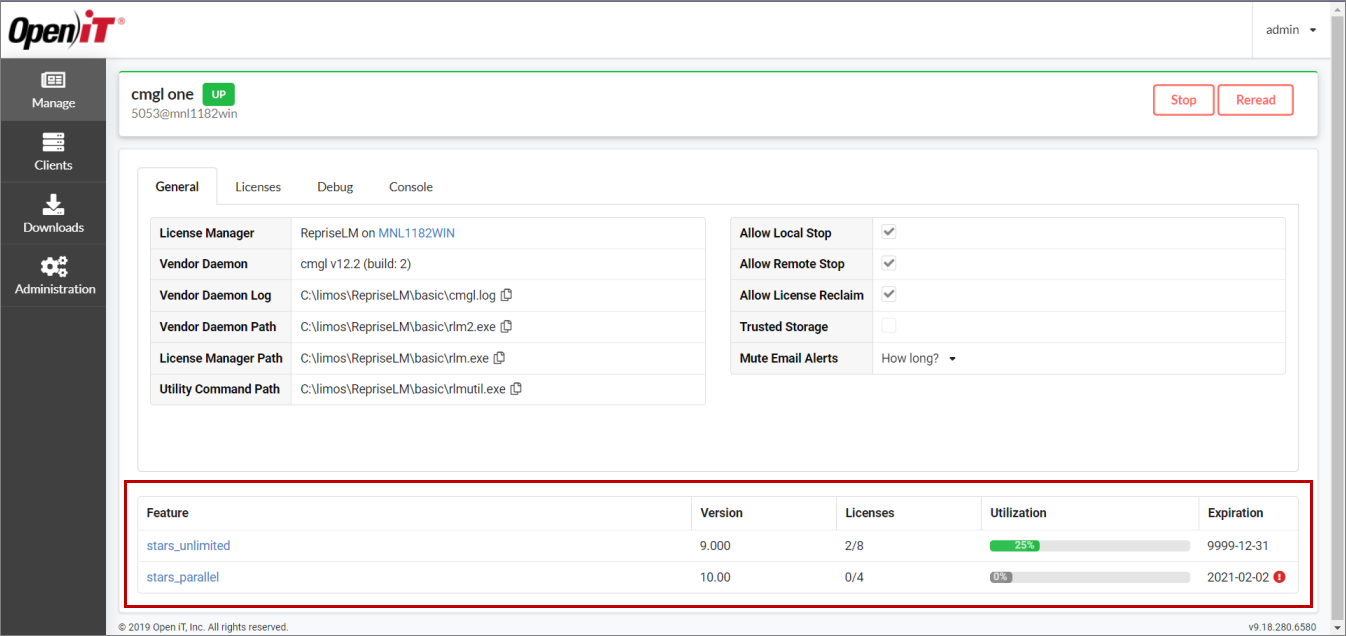Click the 0% utilization bar for stars_parallel
This screenshot has height=636, width=1346.
pos(1090,577)
